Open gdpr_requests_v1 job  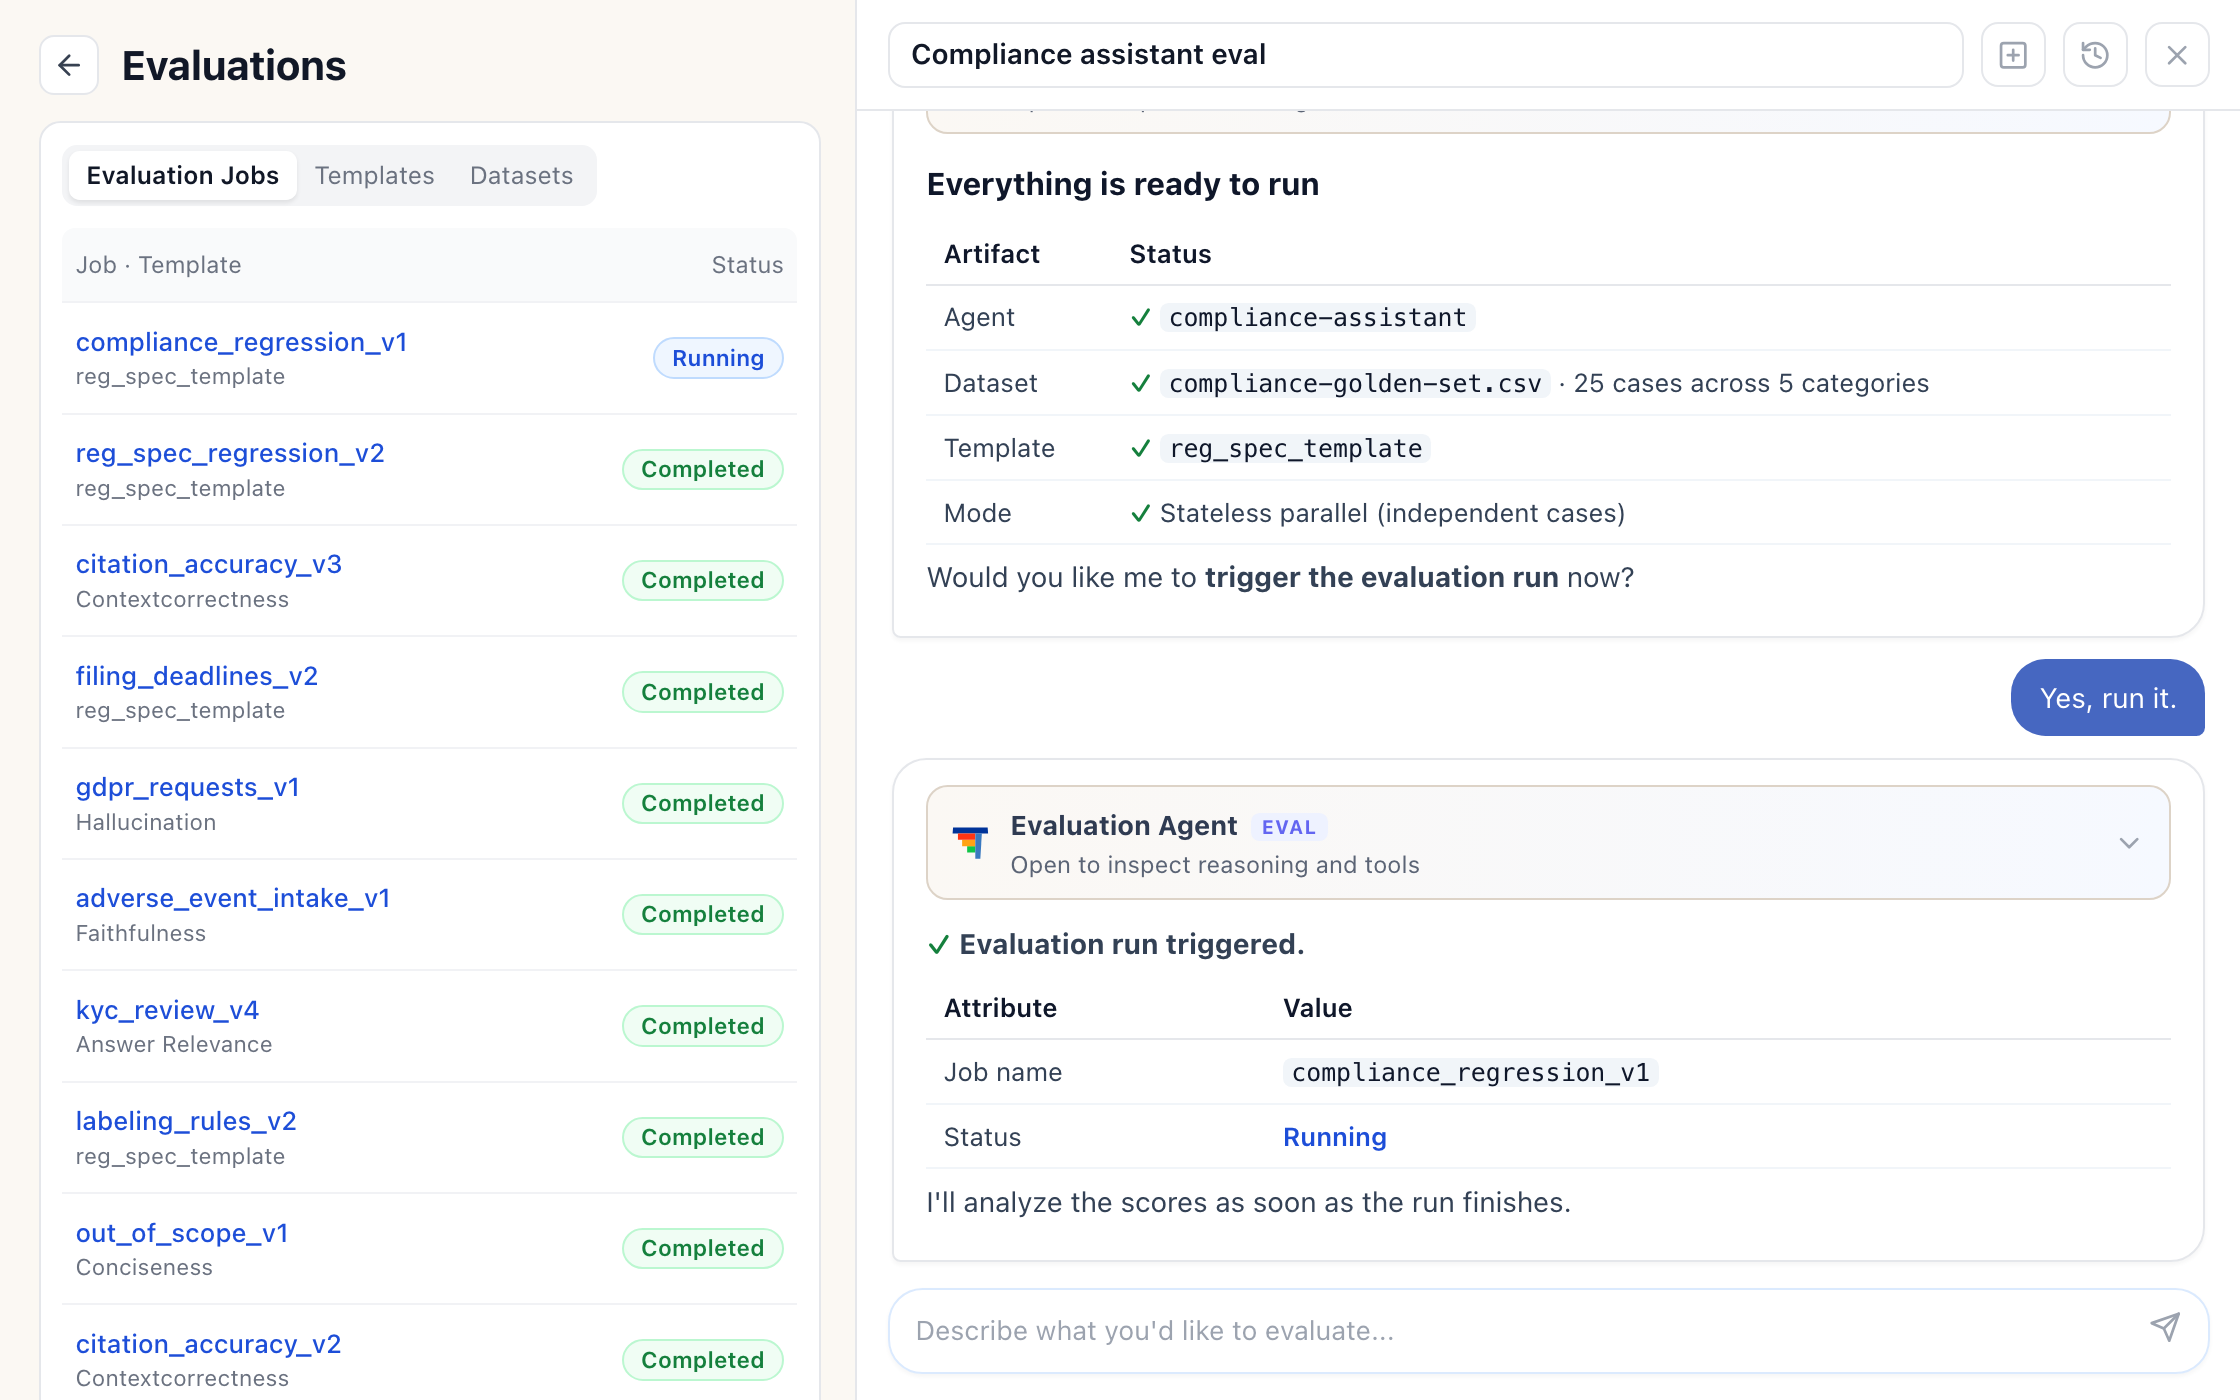[x=188, y=787]
